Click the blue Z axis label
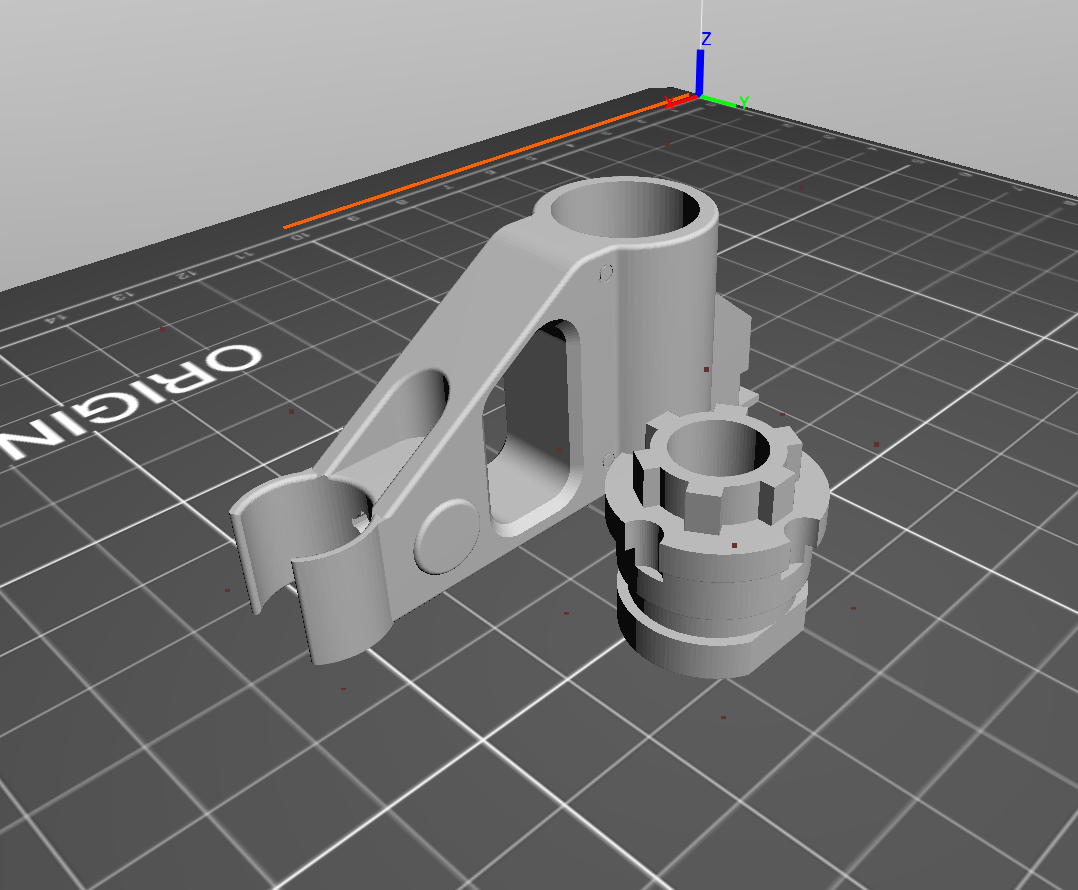Viewport: 1078px width, 890px height. coord(705,39)
